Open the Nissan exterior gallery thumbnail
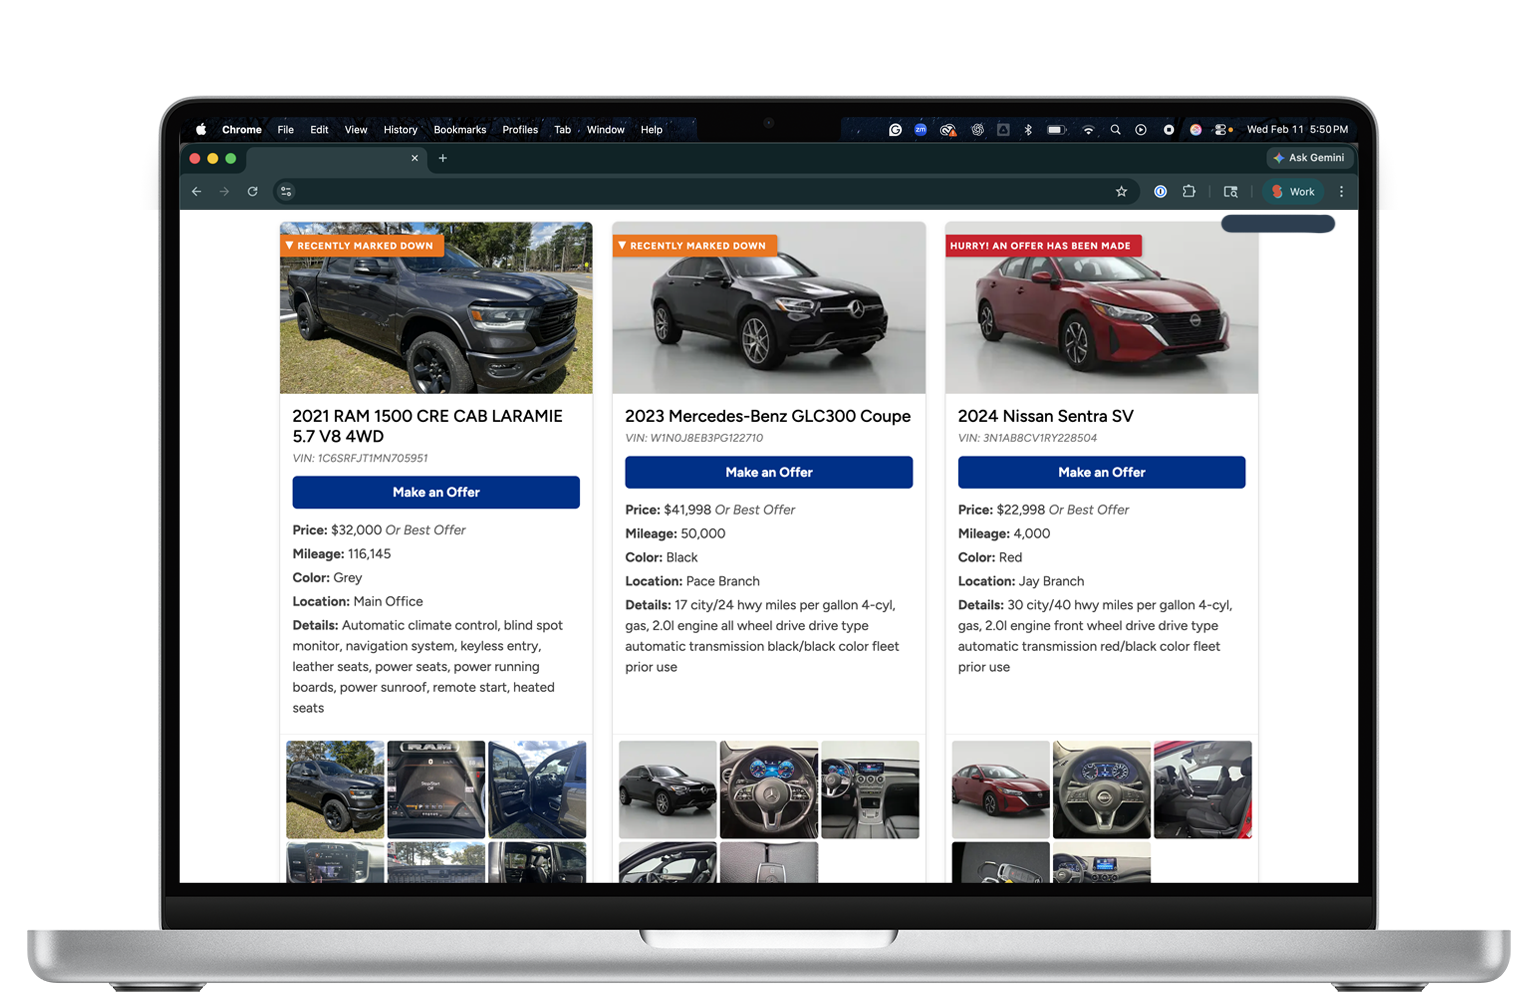Image resolution: width=1538 pixels, height=1000 pixels. pyautogui.click(x=1001, y=790)
